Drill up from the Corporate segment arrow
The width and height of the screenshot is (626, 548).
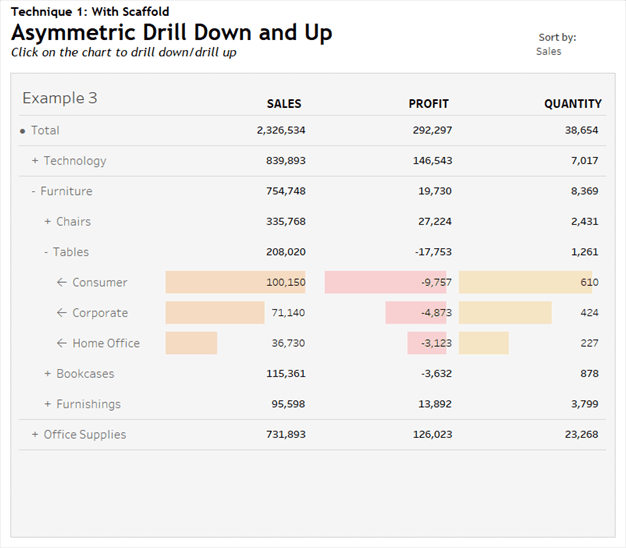[62, 313]
